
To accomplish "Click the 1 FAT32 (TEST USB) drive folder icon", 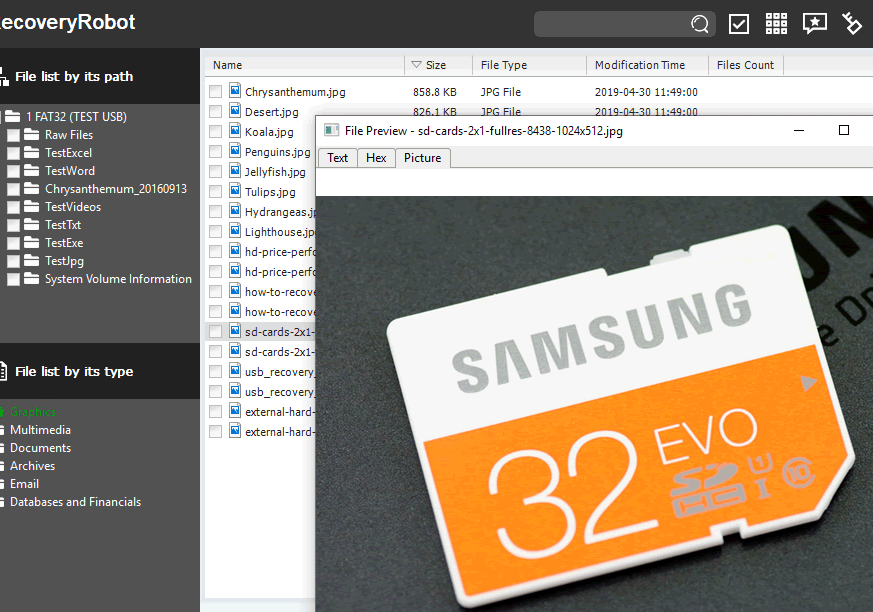I will [13, 116].
